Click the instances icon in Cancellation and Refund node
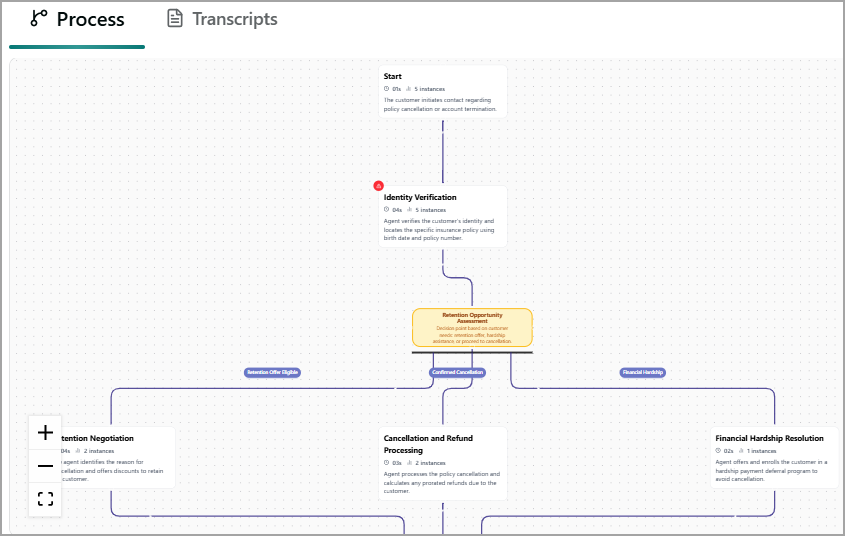Image resolution: width=845 pixels, height=536 pixels. (x=410, y=463)
